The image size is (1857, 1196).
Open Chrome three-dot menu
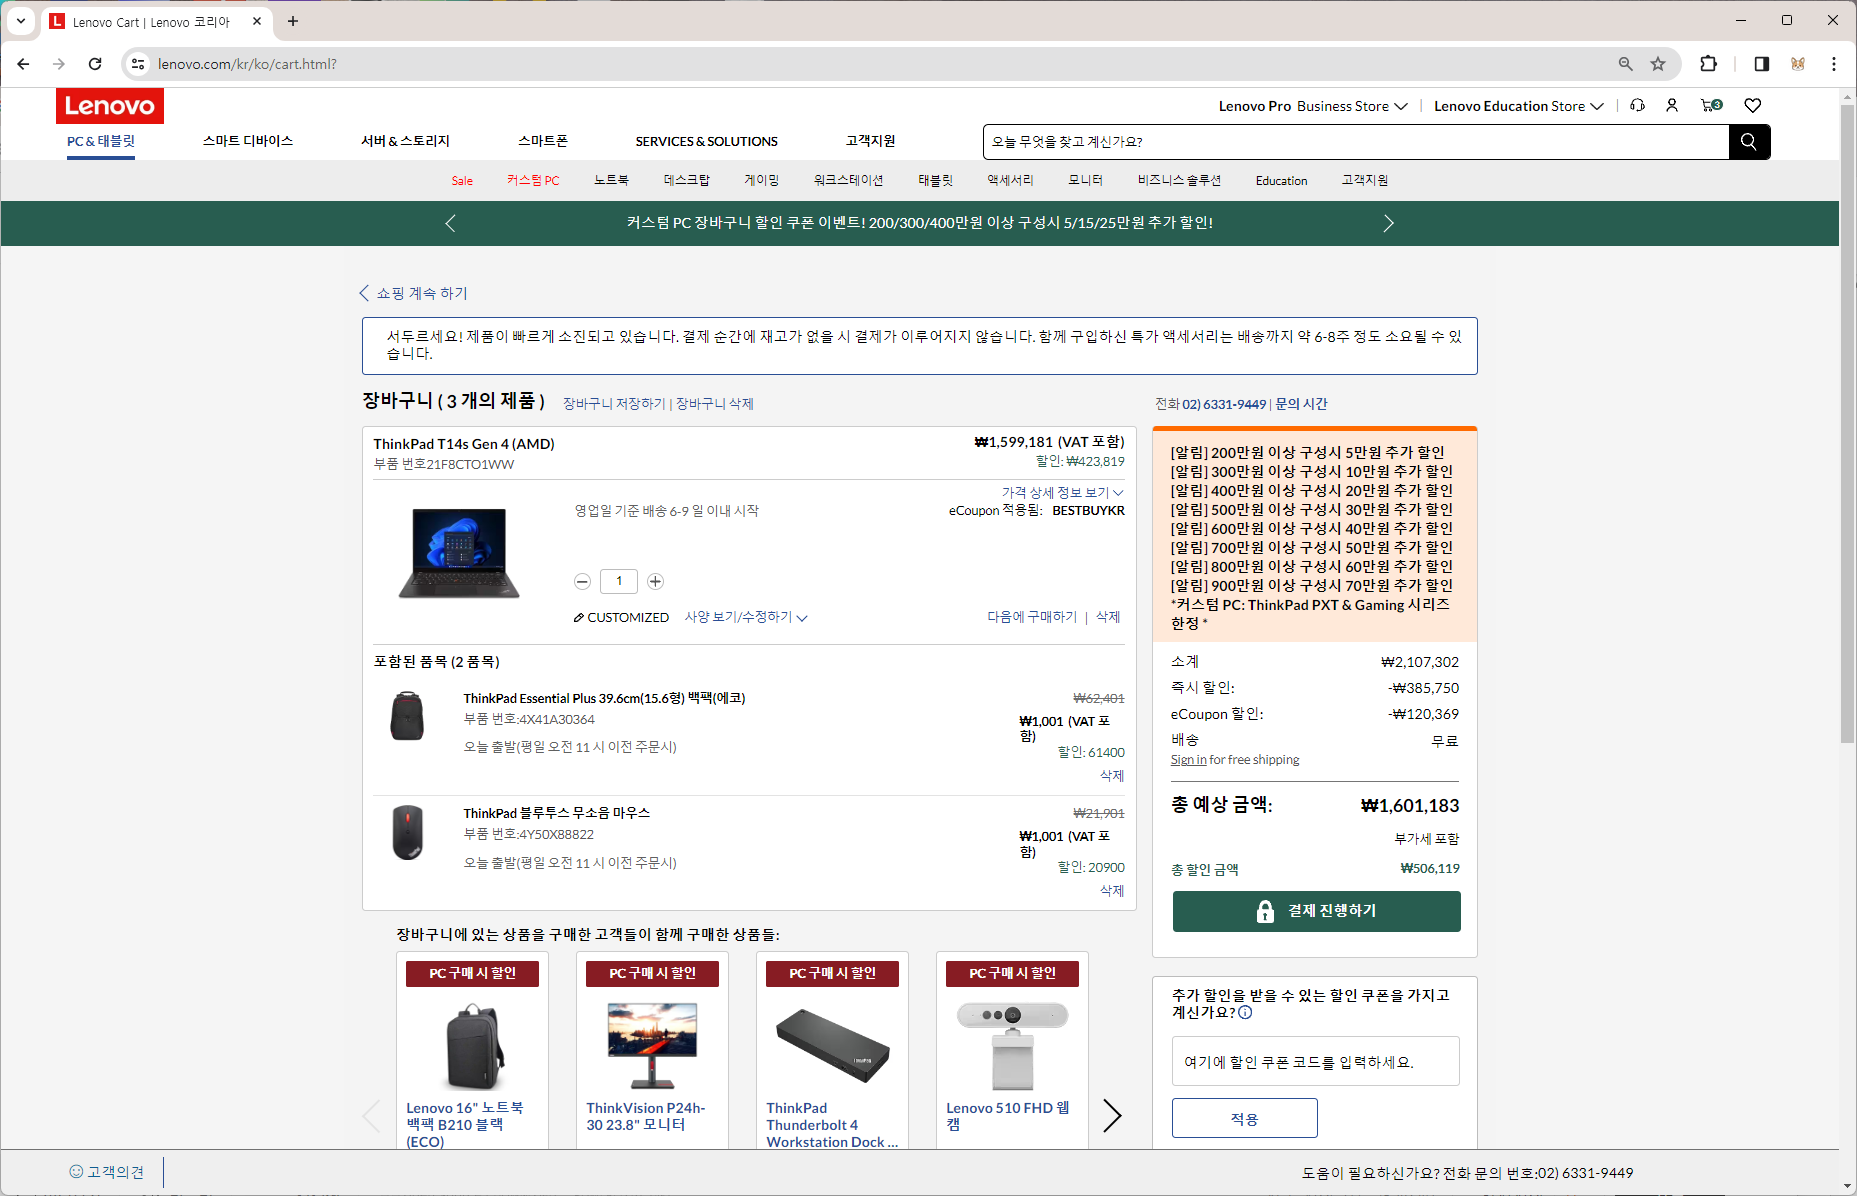click(1834, 64)
